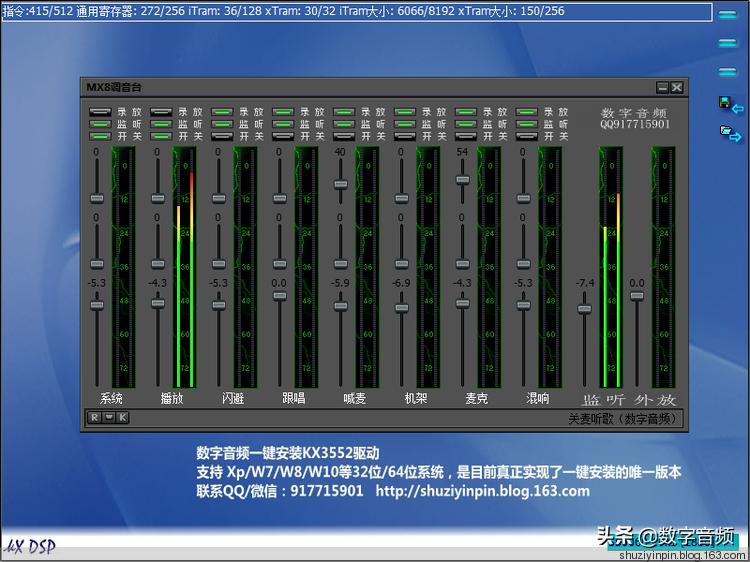750x562 pixels.
Task: Click the 外放 master level meter
Action: tap(663, 267)
